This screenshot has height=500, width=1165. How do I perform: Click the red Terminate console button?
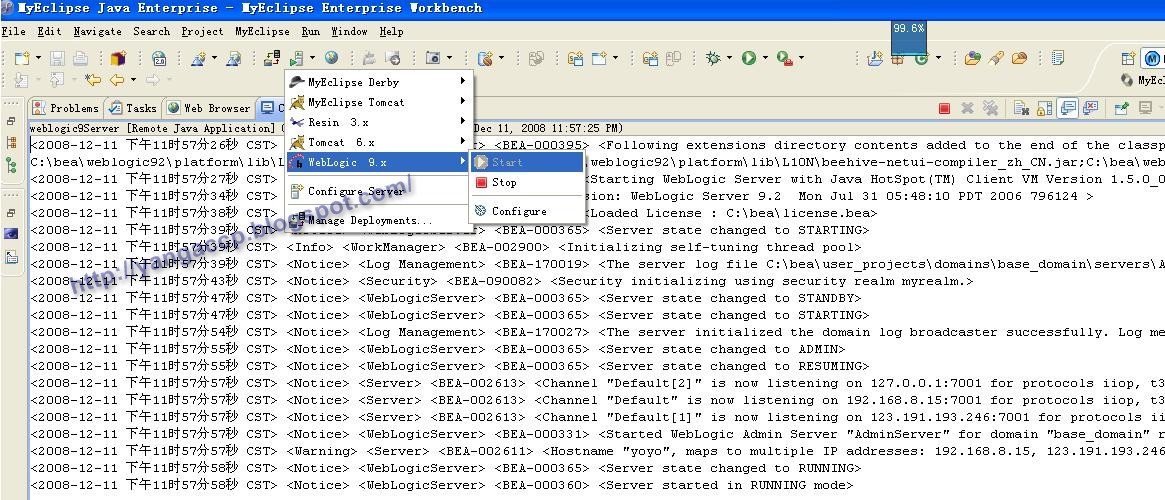coord(944,108)
